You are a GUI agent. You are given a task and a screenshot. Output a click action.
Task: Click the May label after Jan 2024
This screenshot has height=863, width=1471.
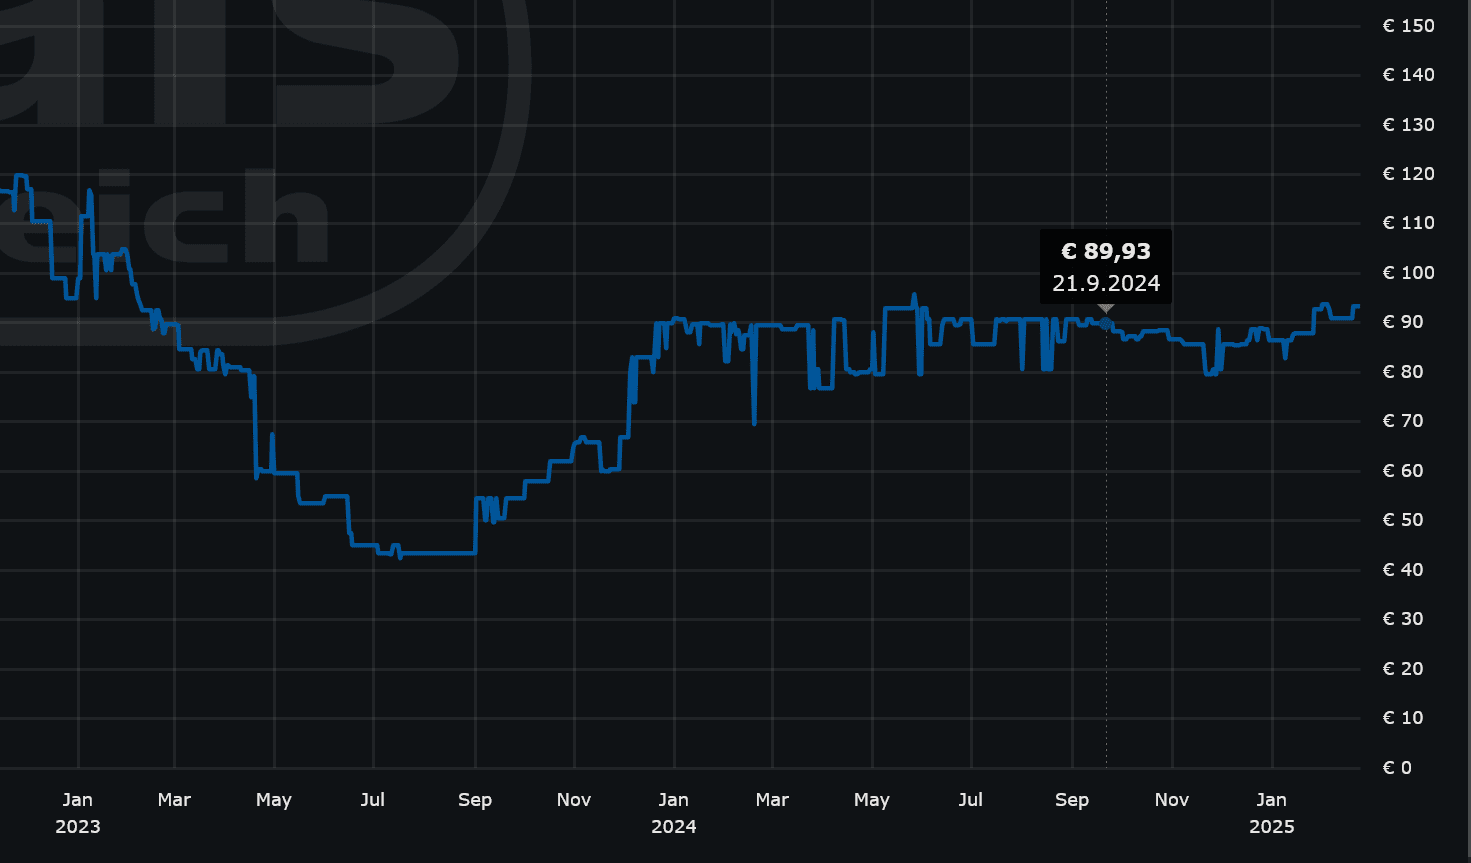pyautogui.click(x=872, y=800)
